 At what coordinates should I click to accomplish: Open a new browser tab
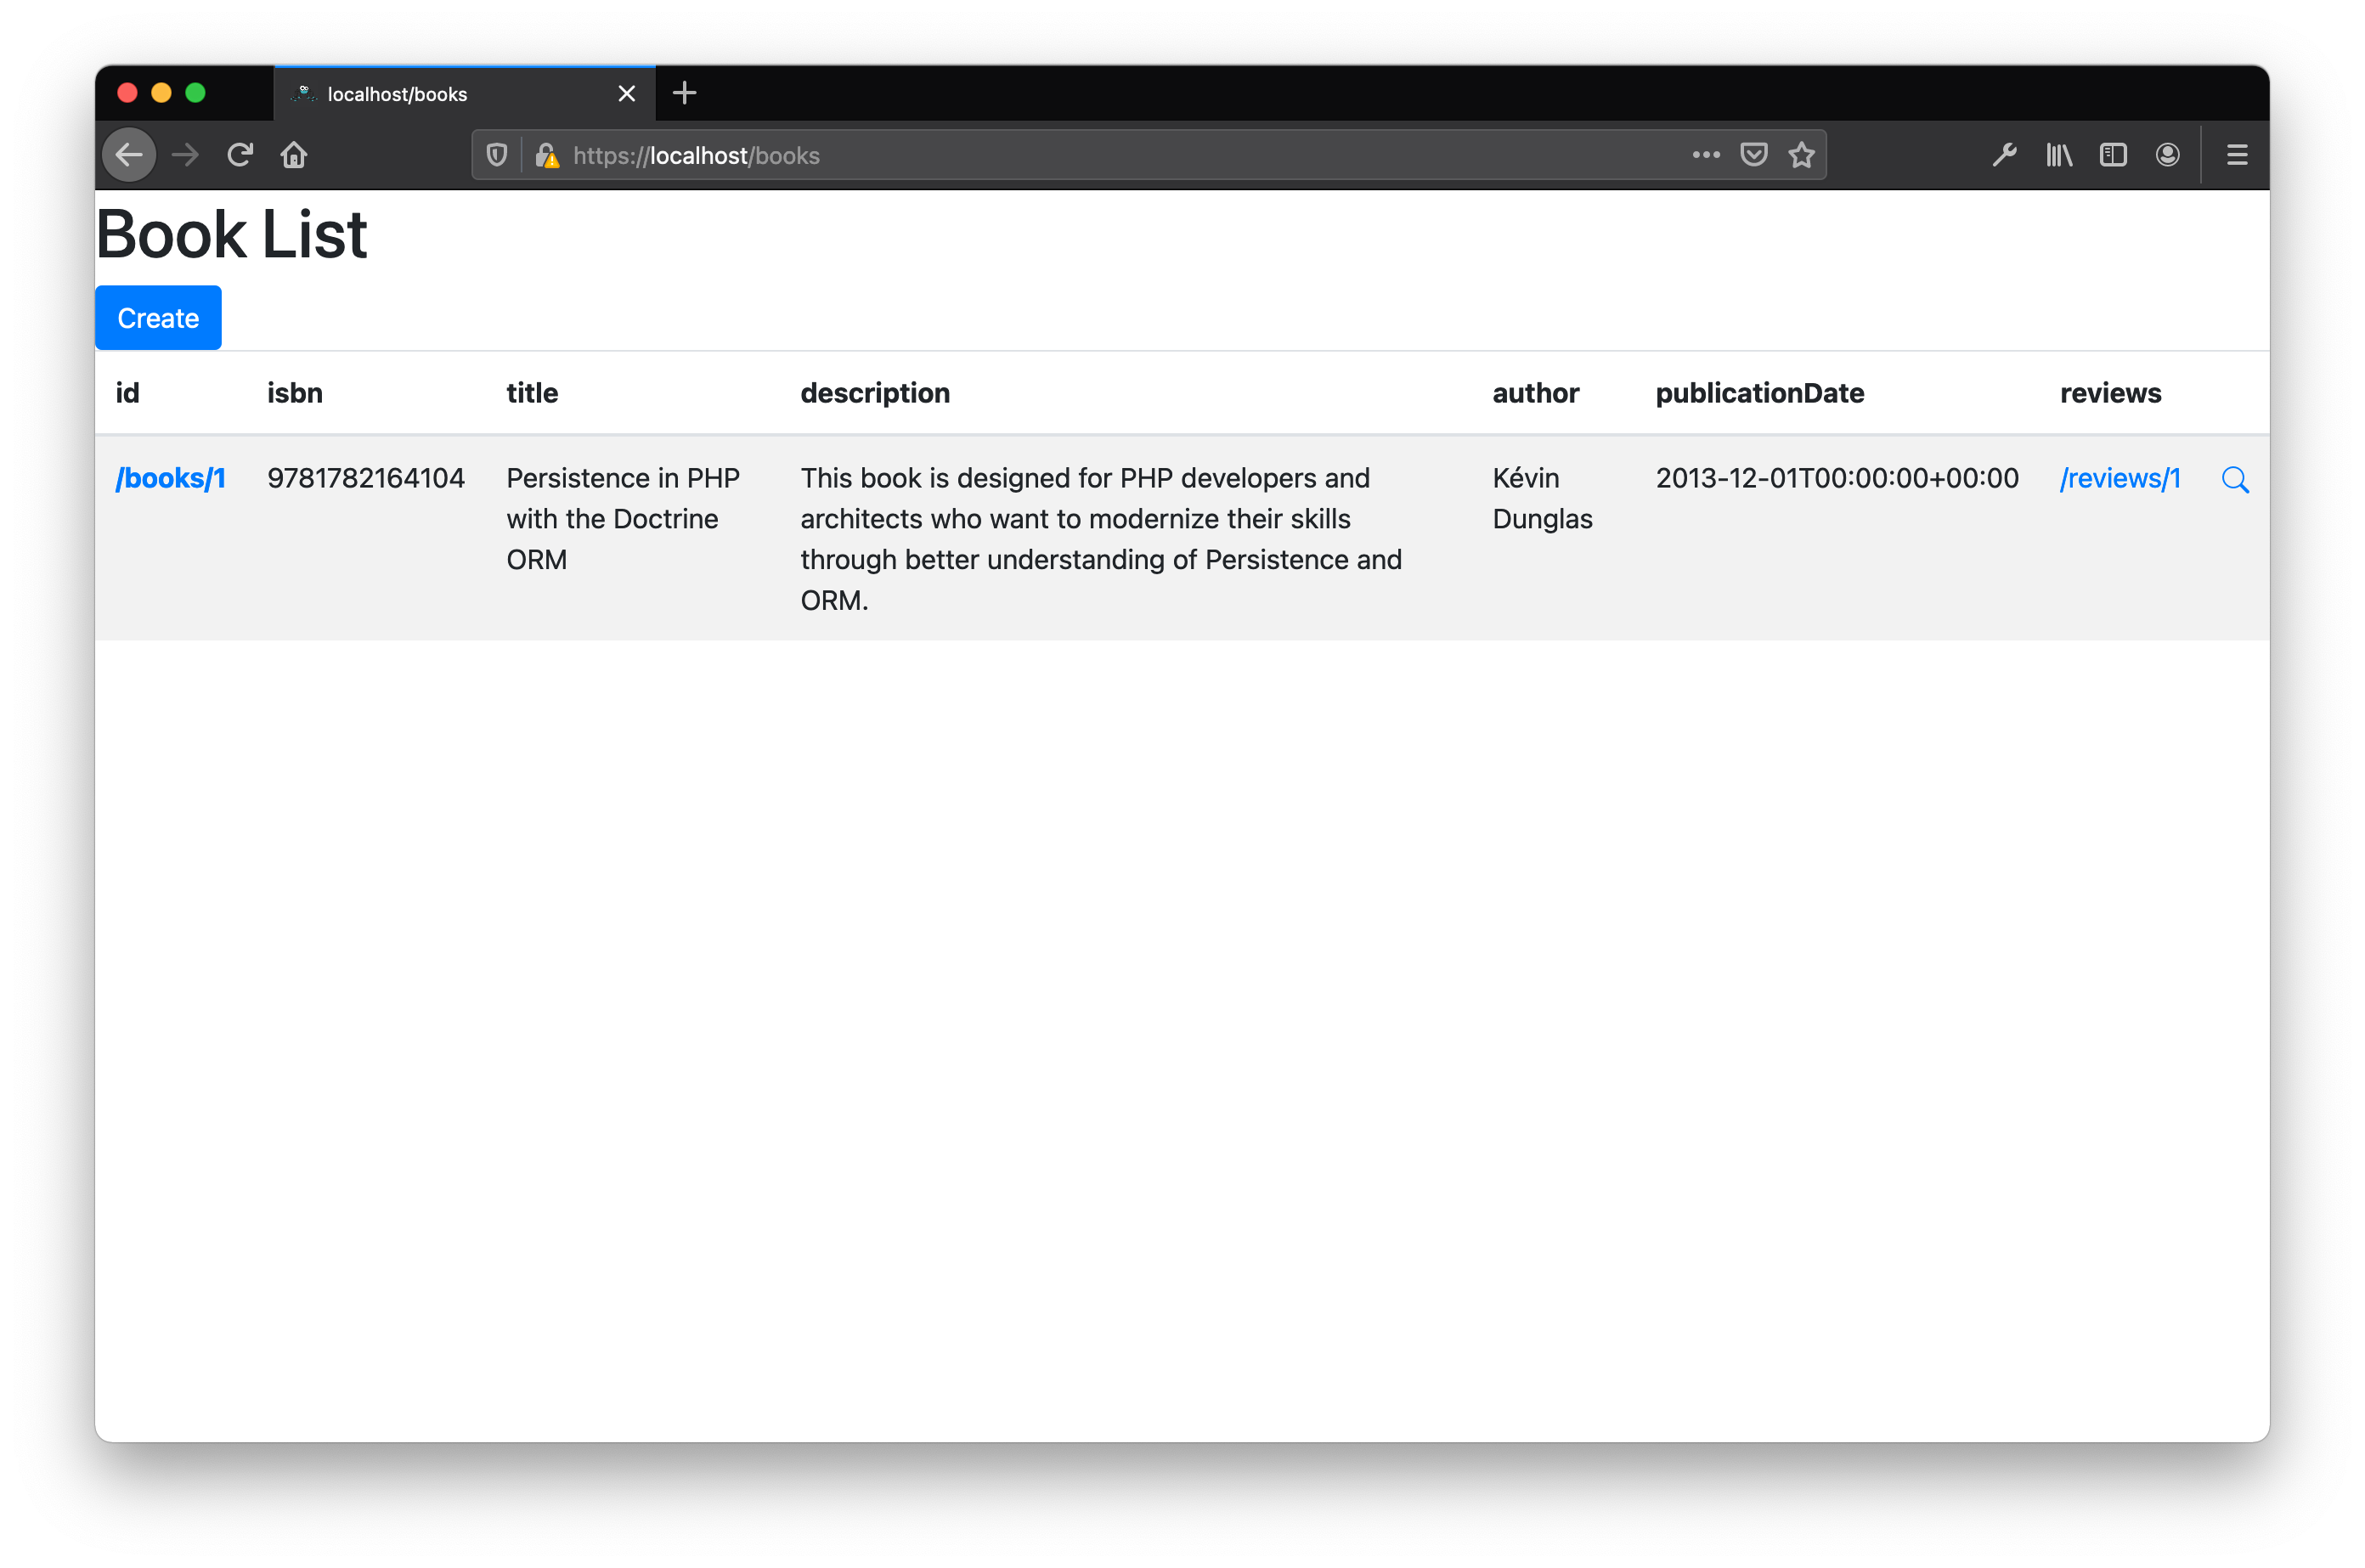684,93
